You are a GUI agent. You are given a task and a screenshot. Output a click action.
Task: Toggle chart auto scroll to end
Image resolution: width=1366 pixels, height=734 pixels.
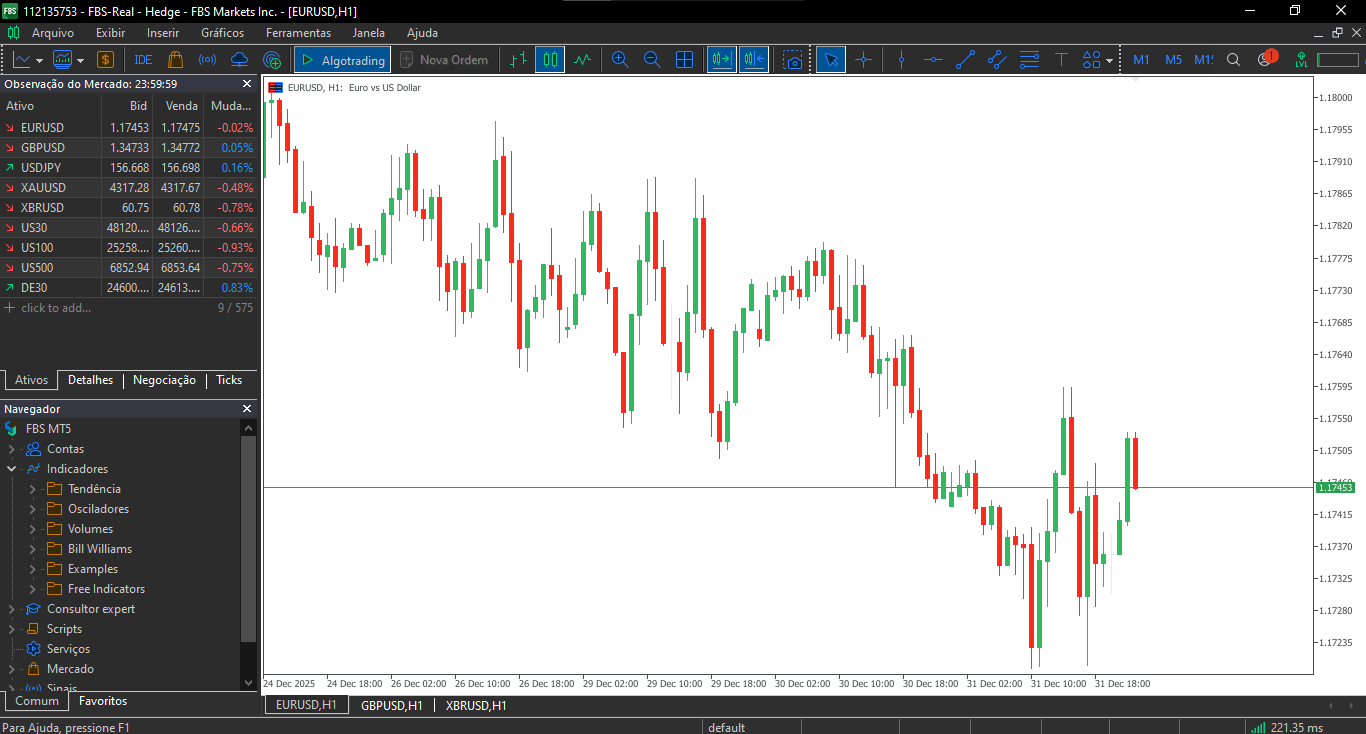(721, 60)
